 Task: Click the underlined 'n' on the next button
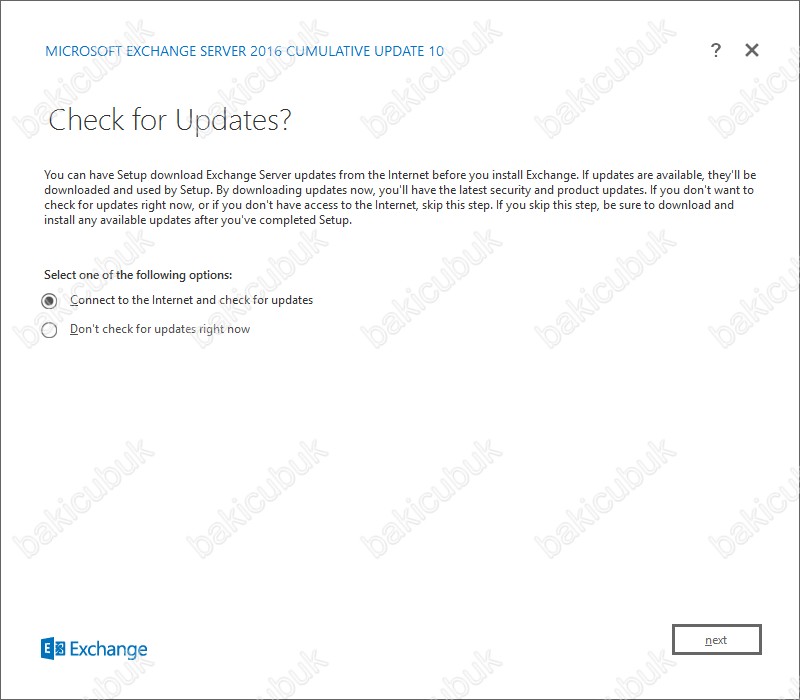pyautogui.click(x=708, y=640)
